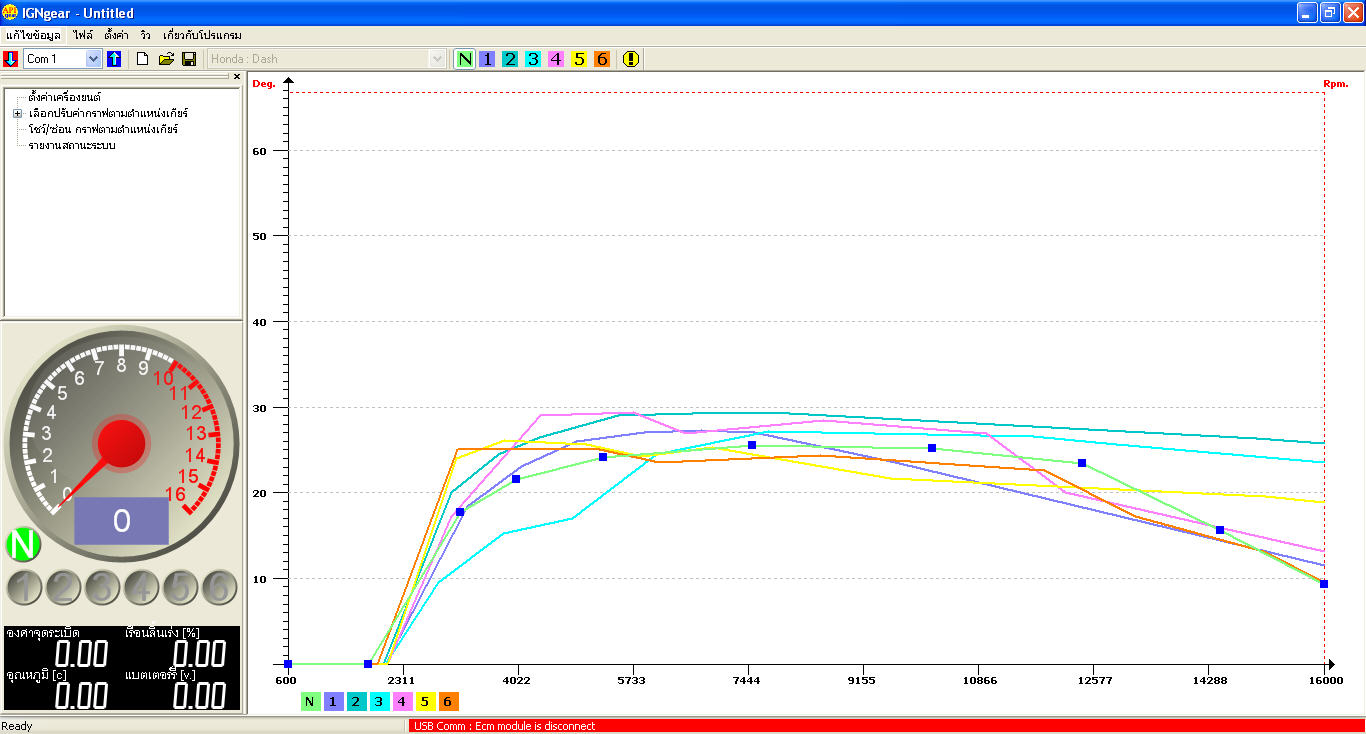Viewport: 1366px width, 734px height.
Task: Click the yellow exclamation warning icon
Action: point(630,59)
